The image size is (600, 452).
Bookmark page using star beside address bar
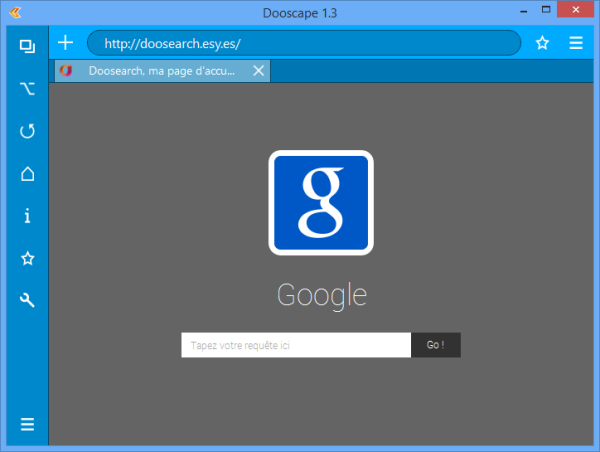[x=542, y=43]
